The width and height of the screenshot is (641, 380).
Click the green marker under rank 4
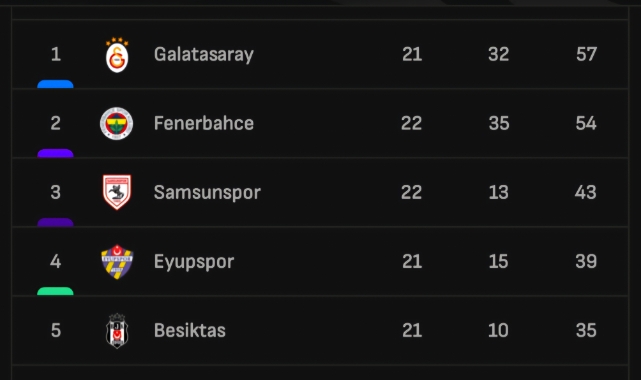(x=55, y=291)
